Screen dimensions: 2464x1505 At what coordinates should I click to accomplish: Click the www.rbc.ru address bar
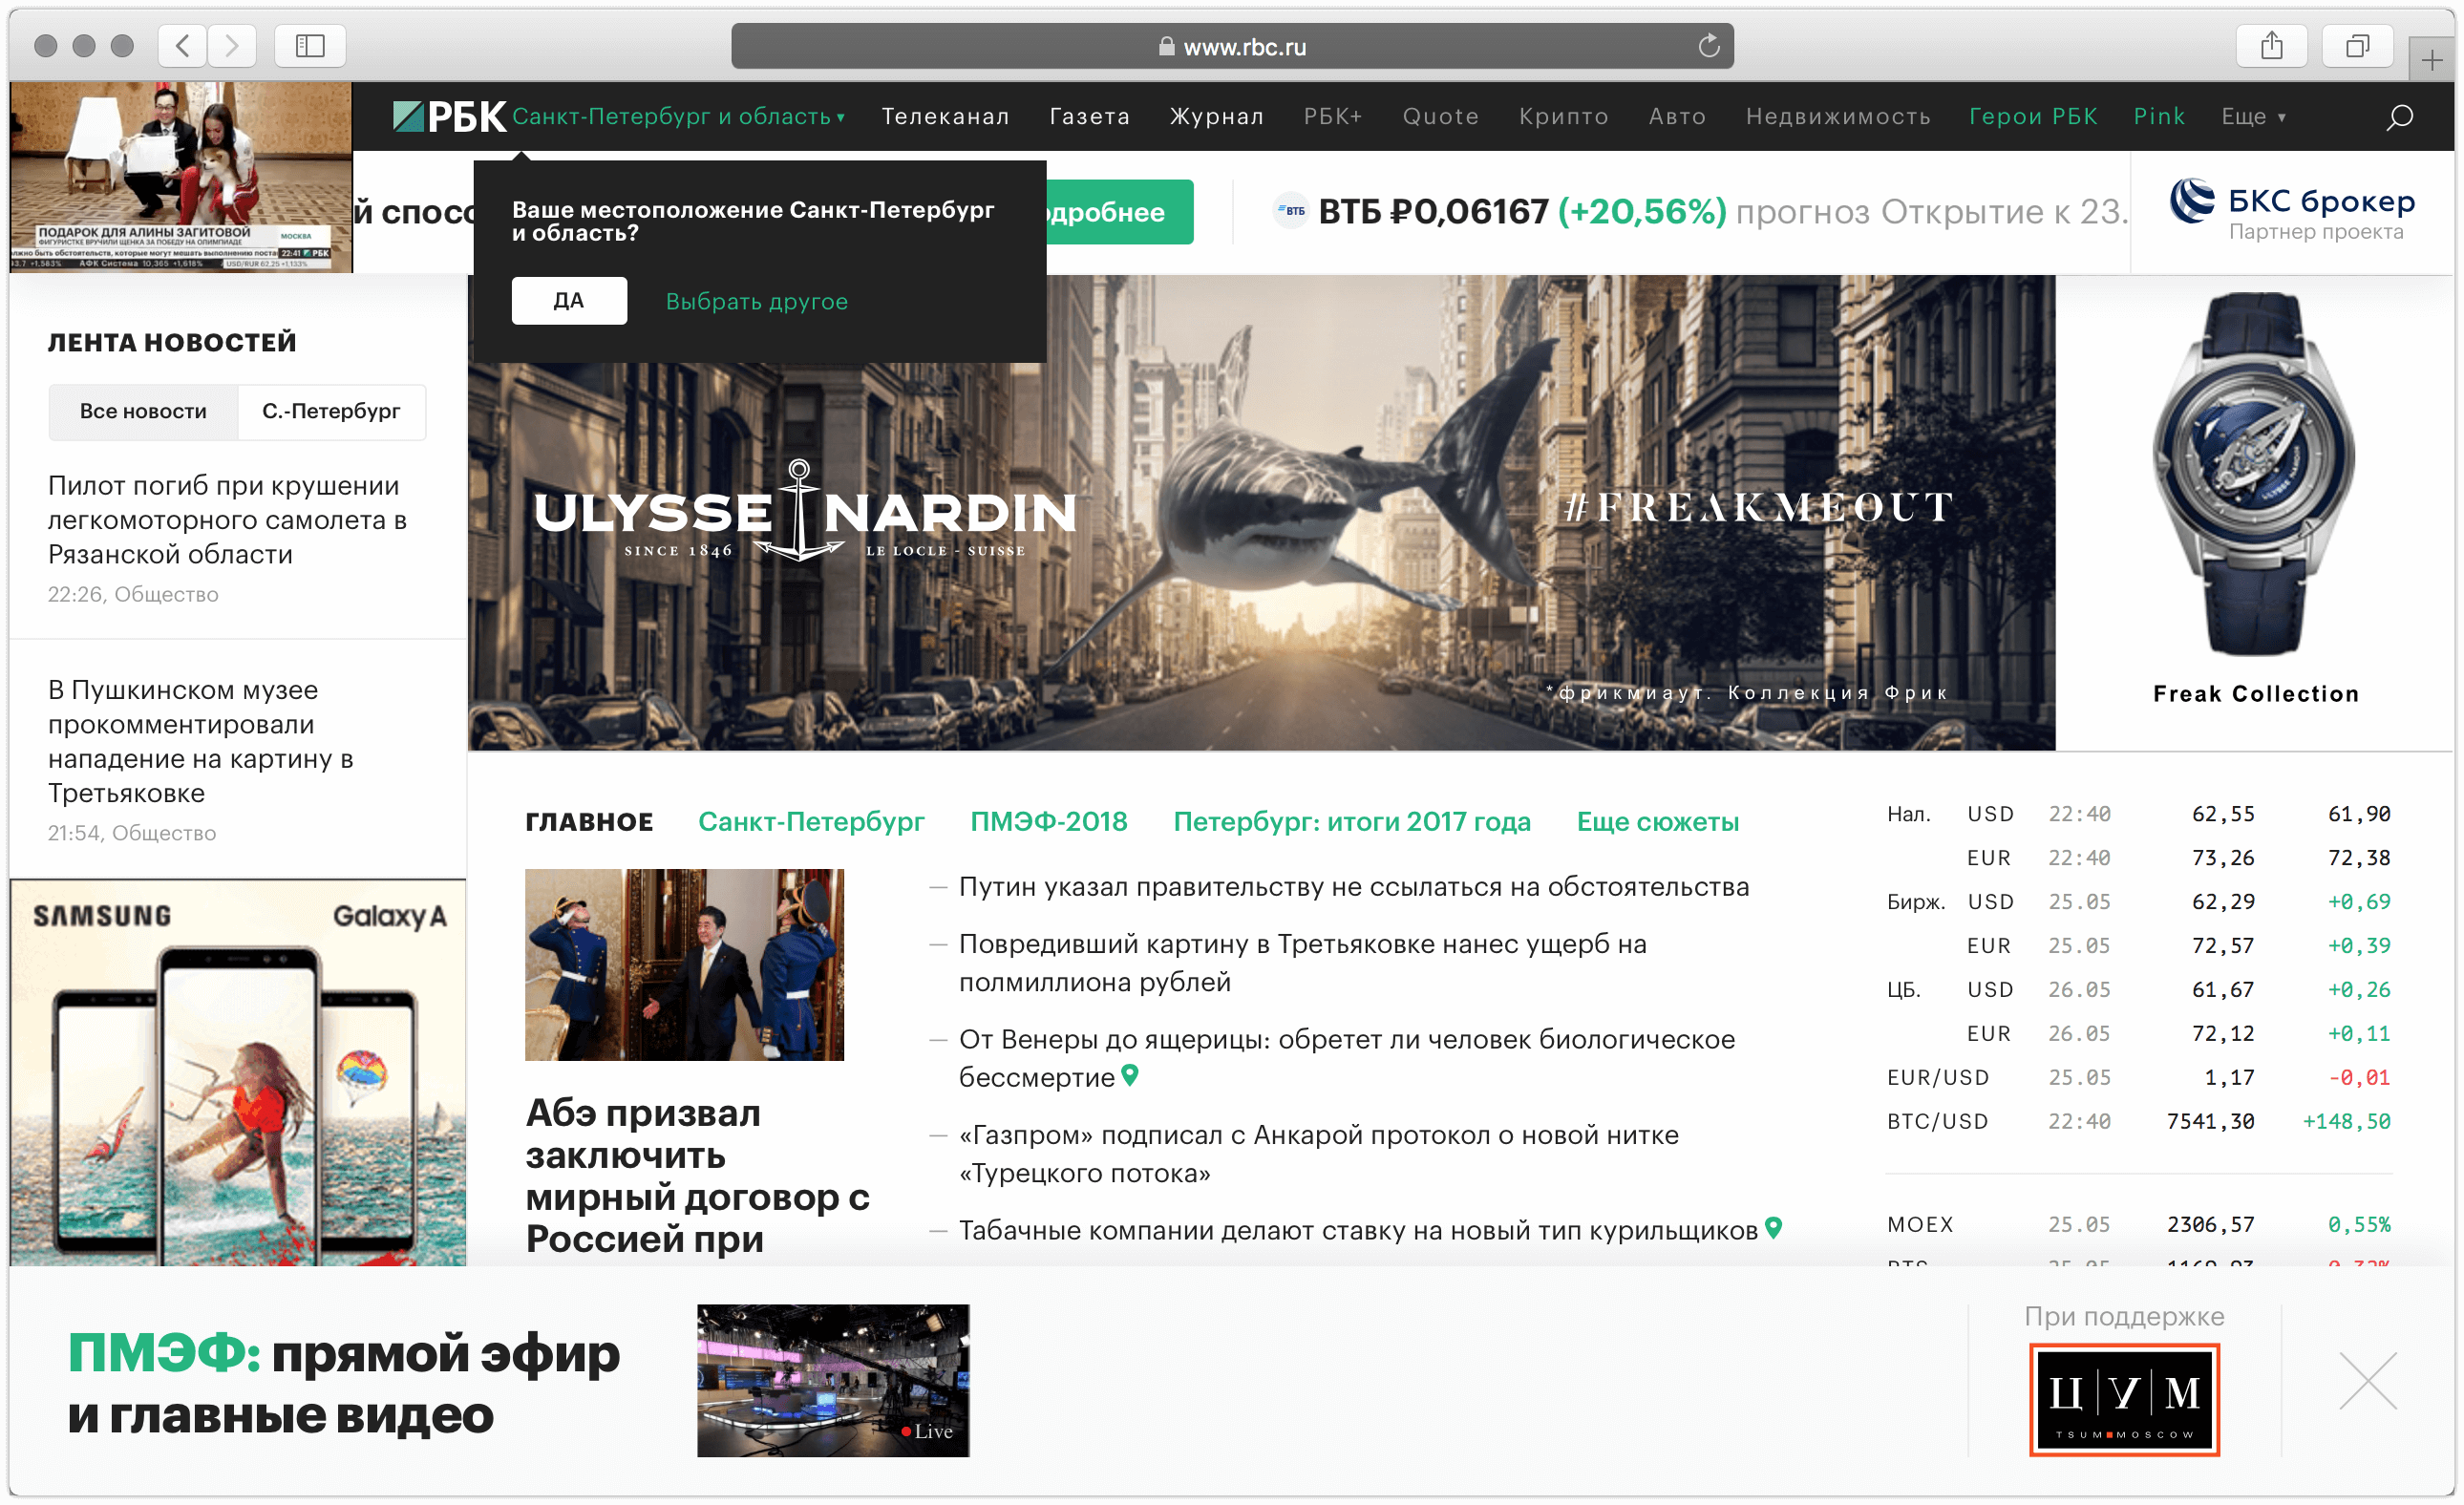(x=1232, y=46)
